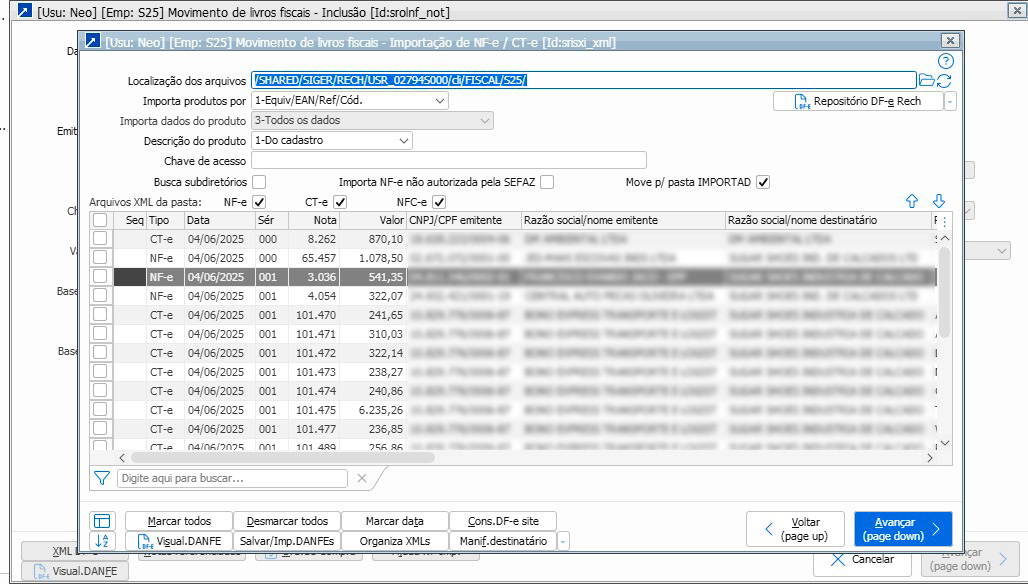1028x584 pixels.
Task: Click into the Chave de acesso field
Action: pyautogui.click(x=449, y=161)
